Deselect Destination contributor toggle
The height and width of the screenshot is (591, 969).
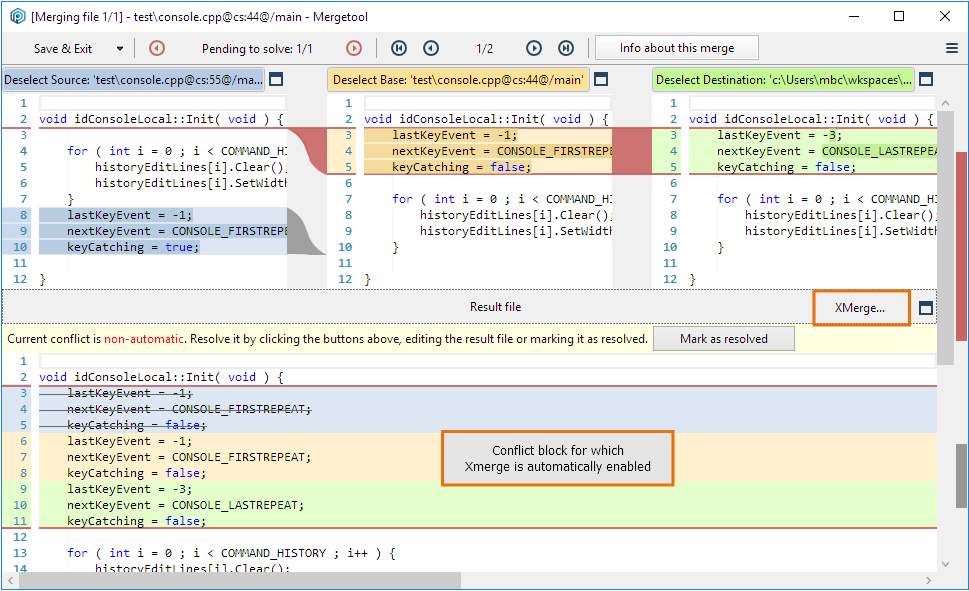click(x=783, y=80)
